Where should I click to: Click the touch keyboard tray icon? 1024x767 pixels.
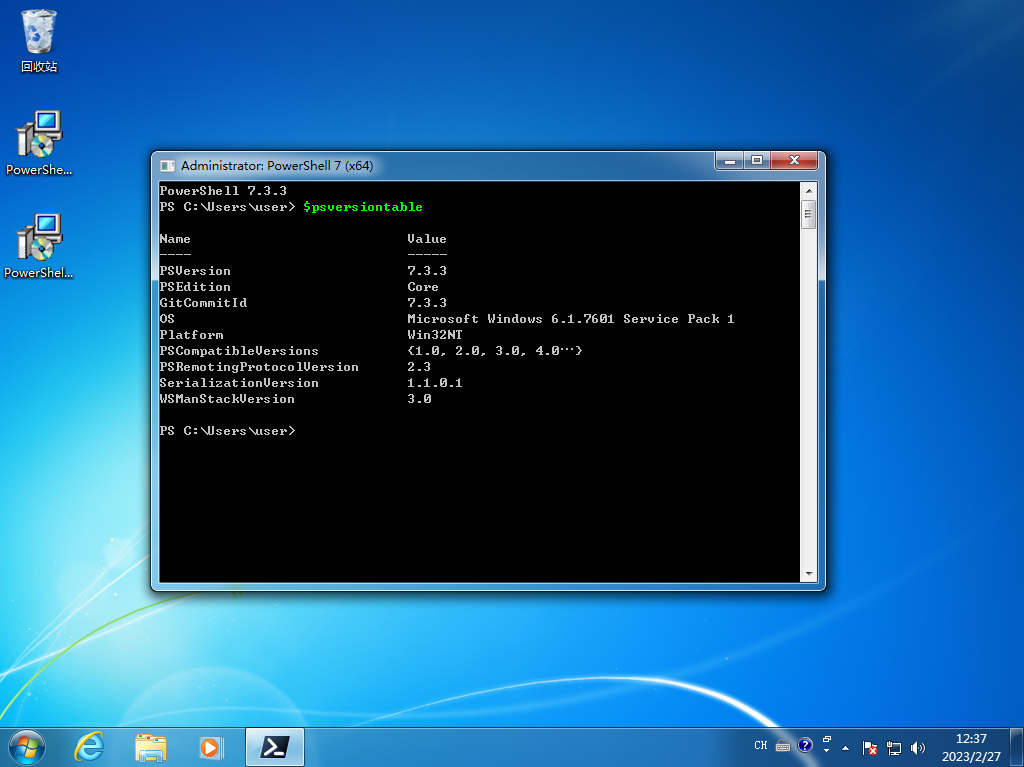coord(781,747)
